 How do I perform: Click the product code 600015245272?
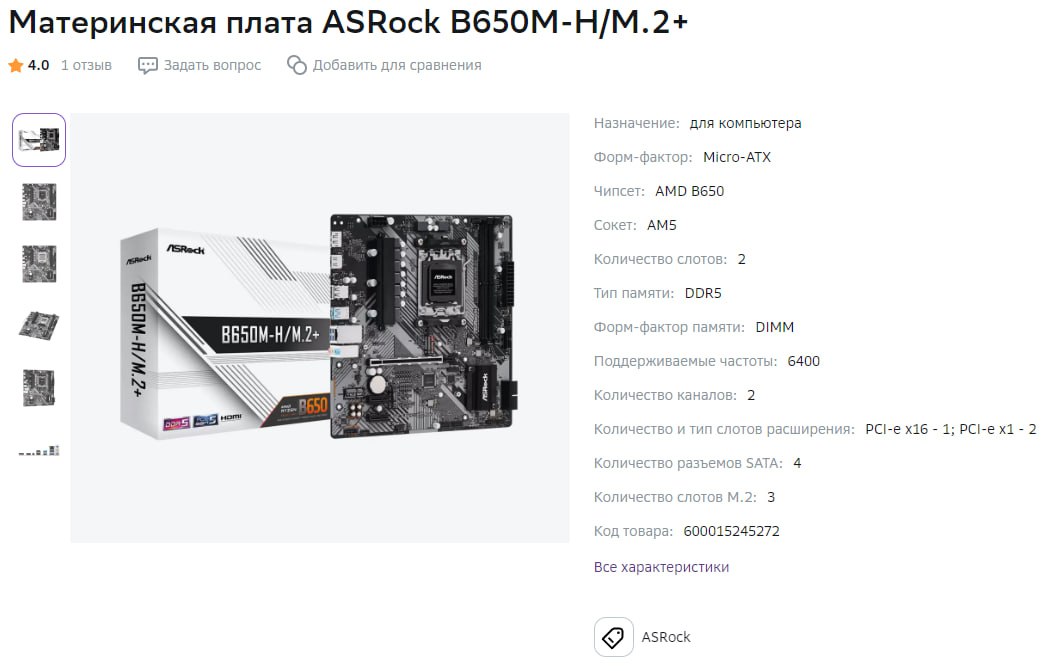coord(731,531)
